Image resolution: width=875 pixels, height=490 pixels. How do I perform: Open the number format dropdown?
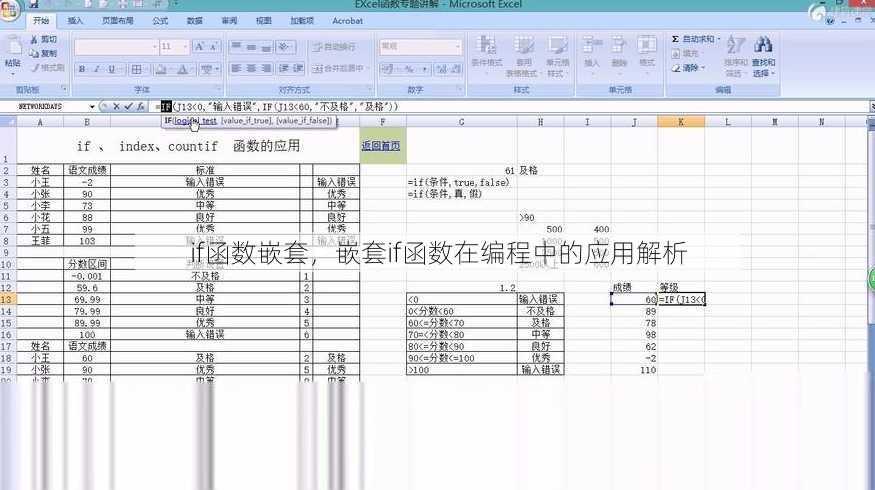[458, 47]
